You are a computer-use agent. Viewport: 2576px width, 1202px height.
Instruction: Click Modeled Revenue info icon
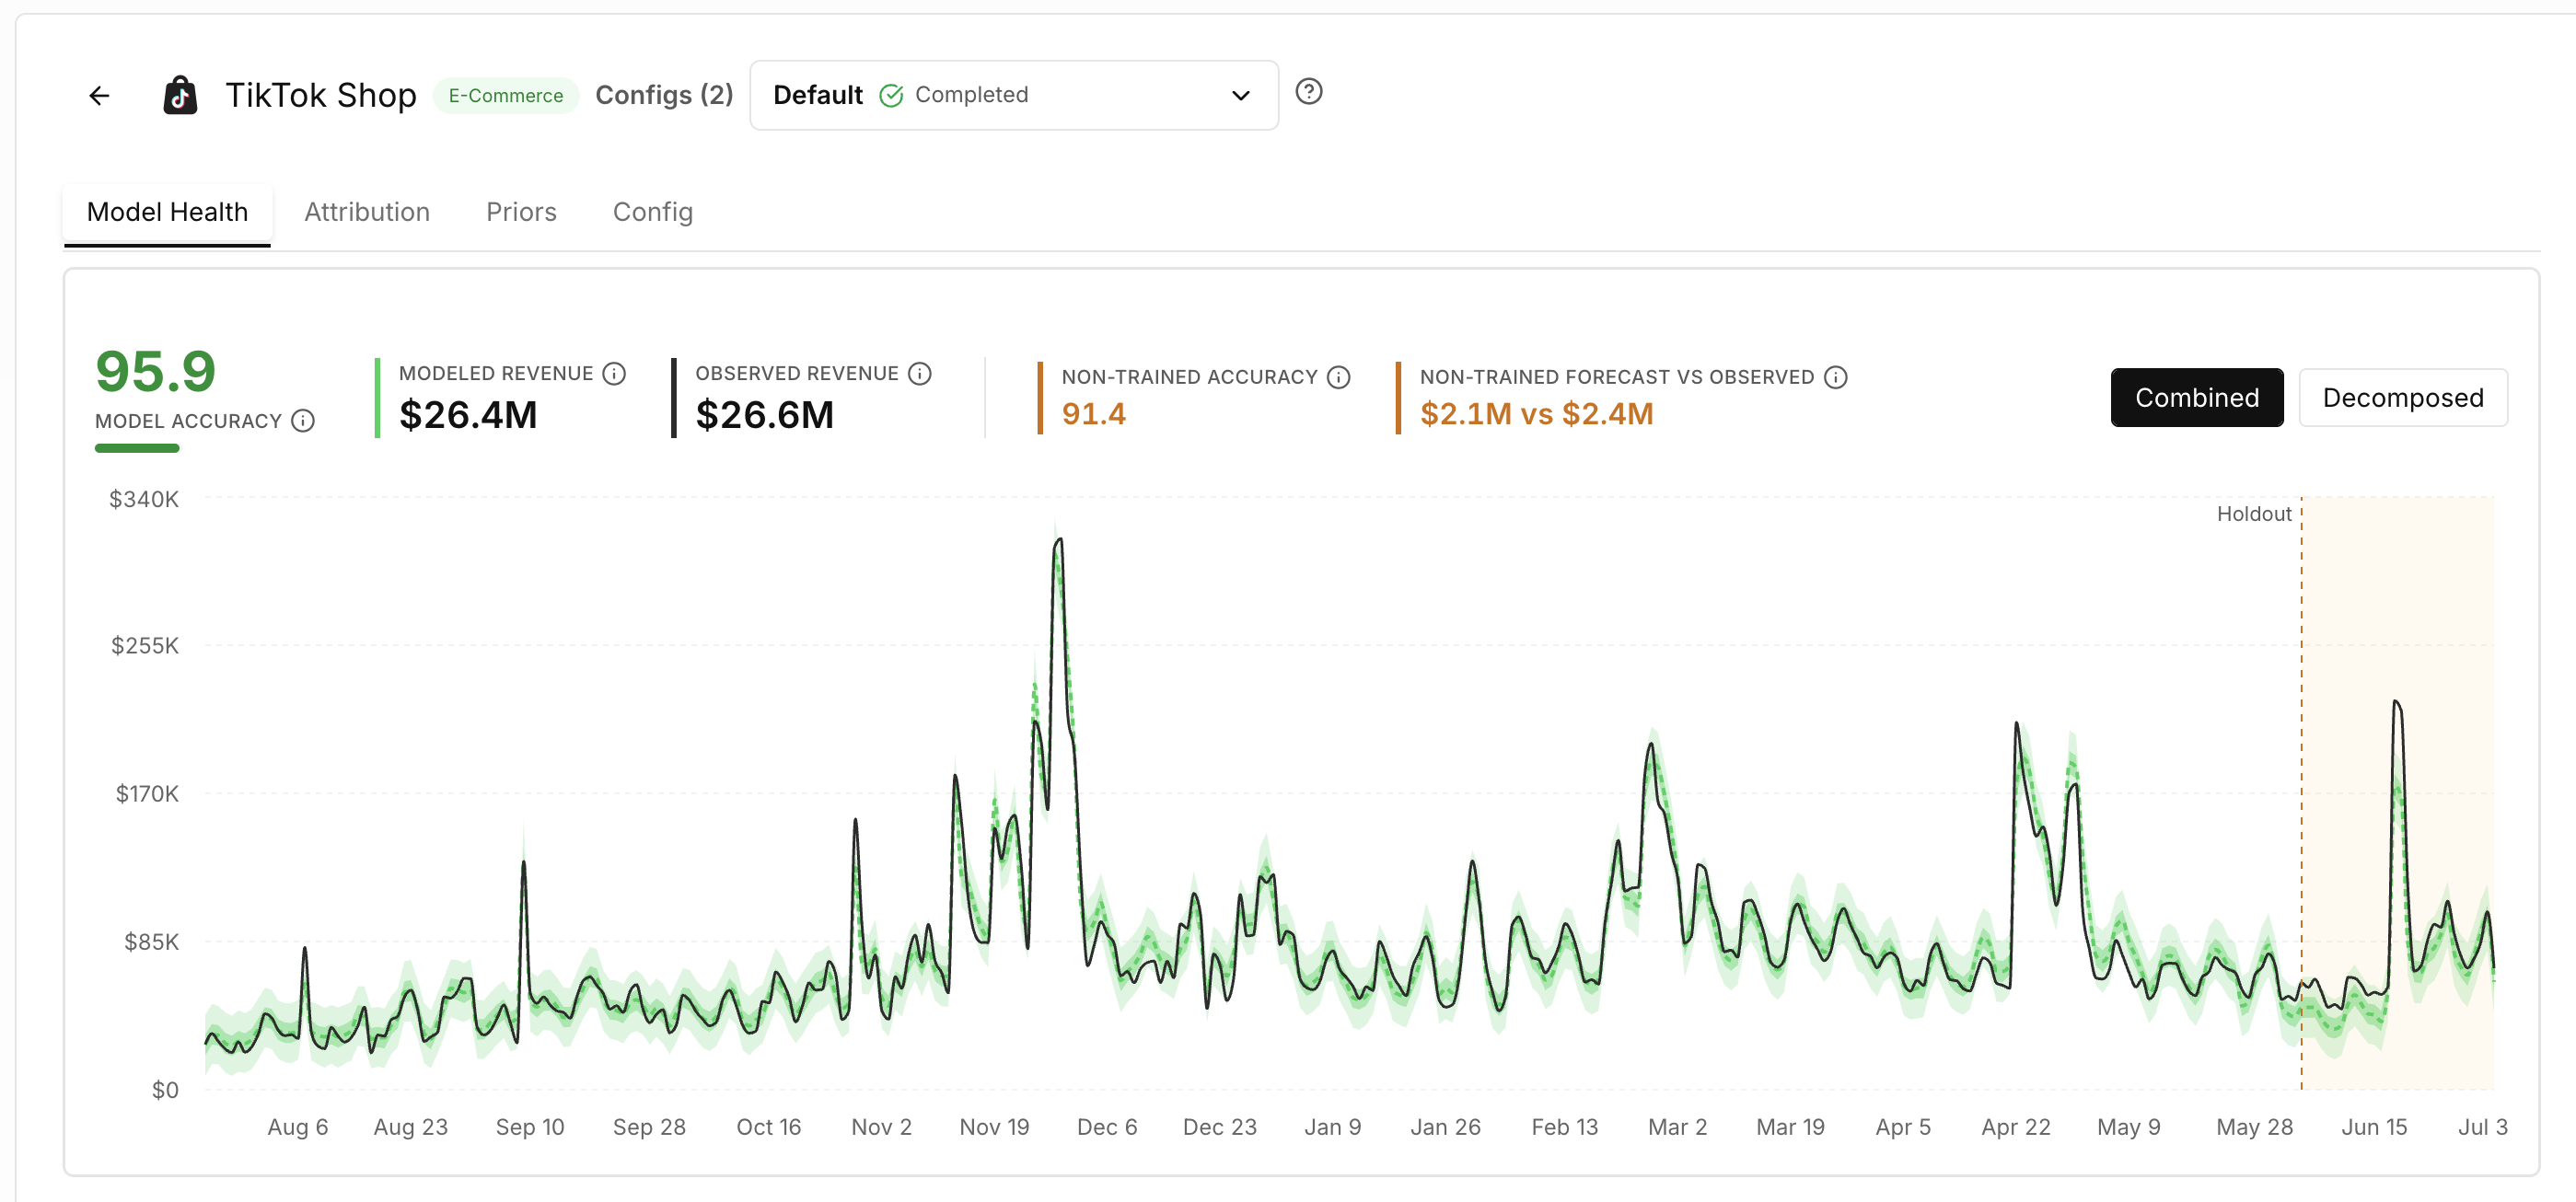[614, 373]
